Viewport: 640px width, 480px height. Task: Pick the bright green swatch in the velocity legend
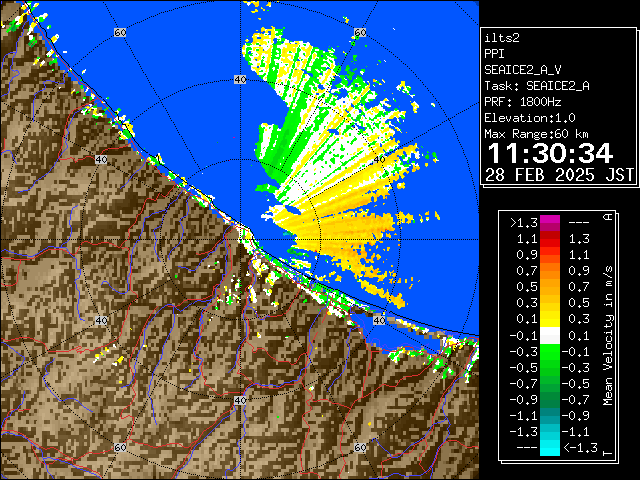tap(550, 352)
